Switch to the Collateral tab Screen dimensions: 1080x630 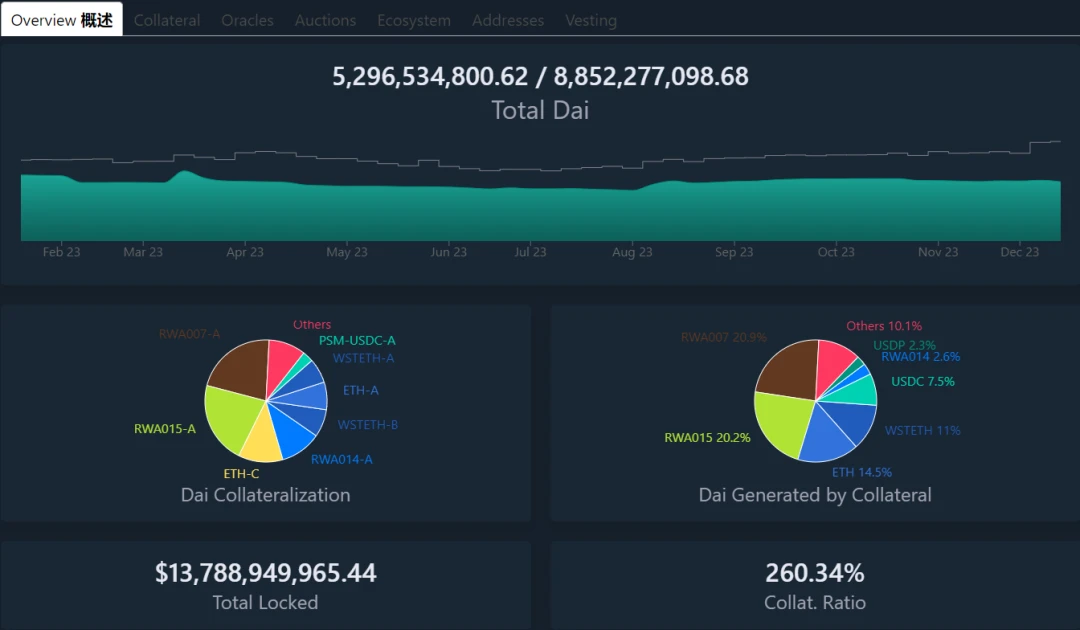click(167, 20)
